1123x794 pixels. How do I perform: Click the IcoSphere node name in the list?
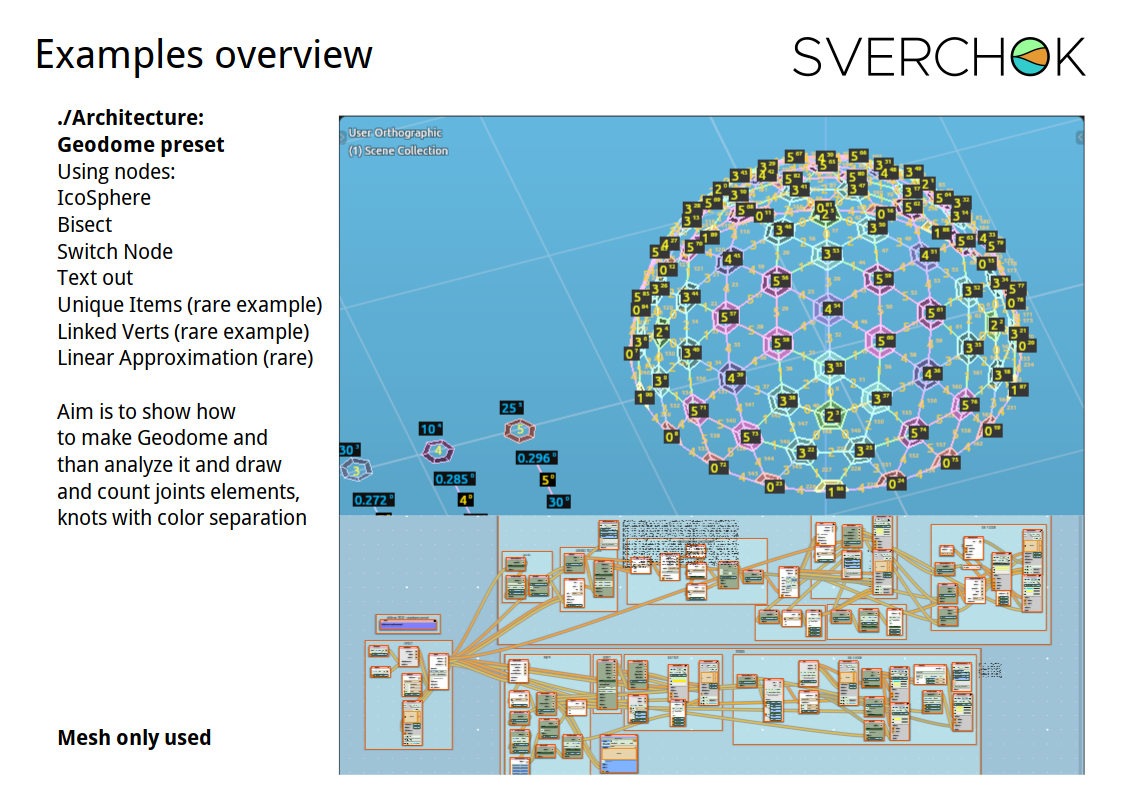[x=104, y=198]
